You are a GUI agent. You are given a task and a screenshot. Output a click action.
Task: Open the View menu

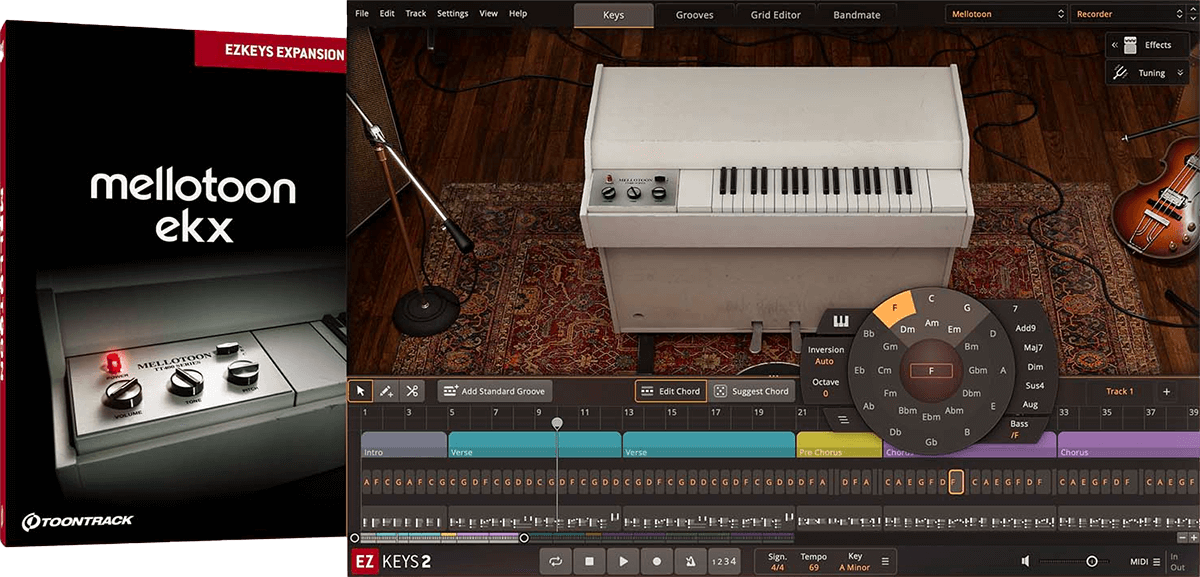[488, 14]
